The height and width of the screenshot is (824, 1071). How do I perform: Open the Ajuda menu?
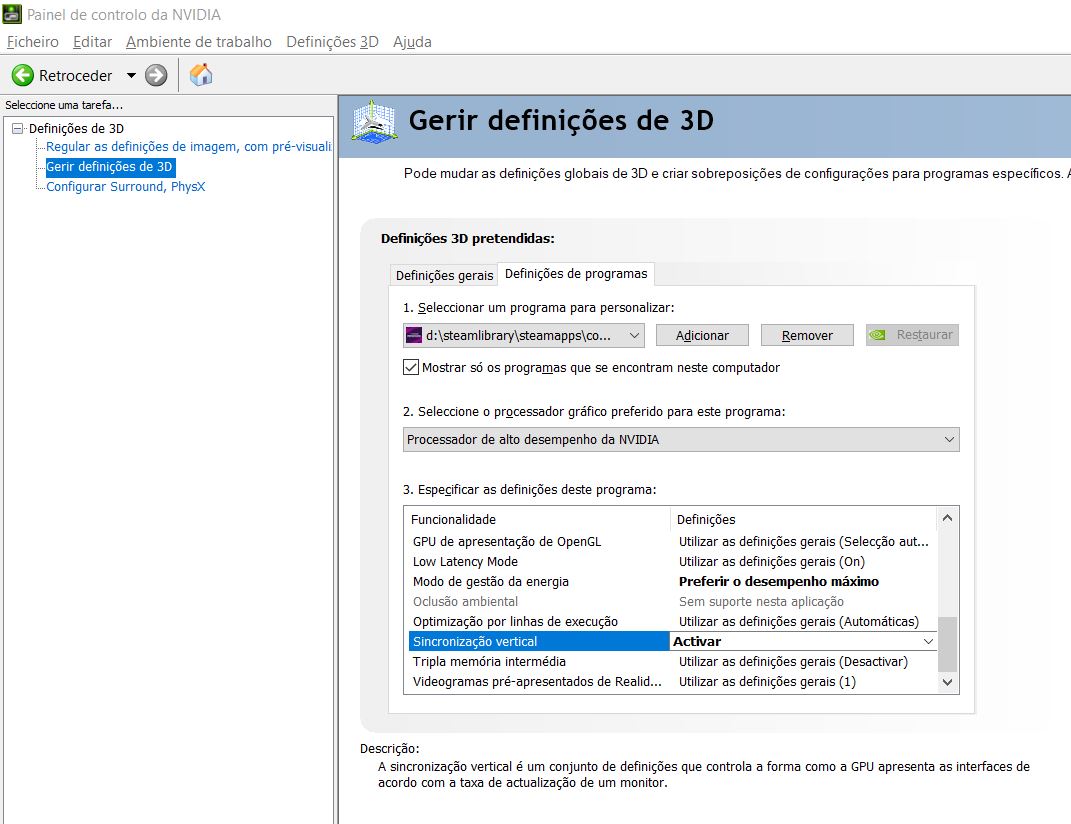(x=412, y=42)
